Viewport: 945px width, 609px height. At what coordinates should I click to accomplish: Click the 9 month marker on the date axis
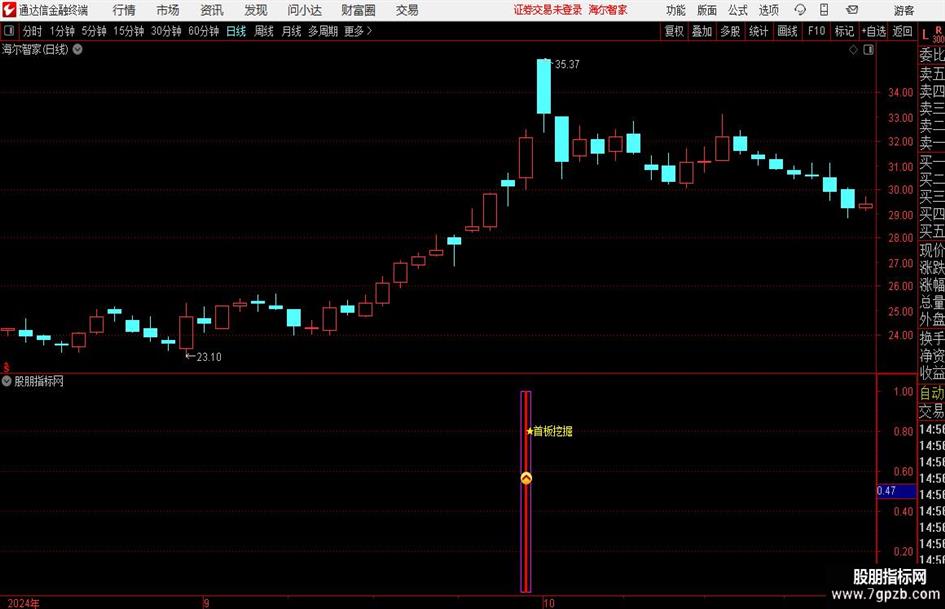(206, 603)
